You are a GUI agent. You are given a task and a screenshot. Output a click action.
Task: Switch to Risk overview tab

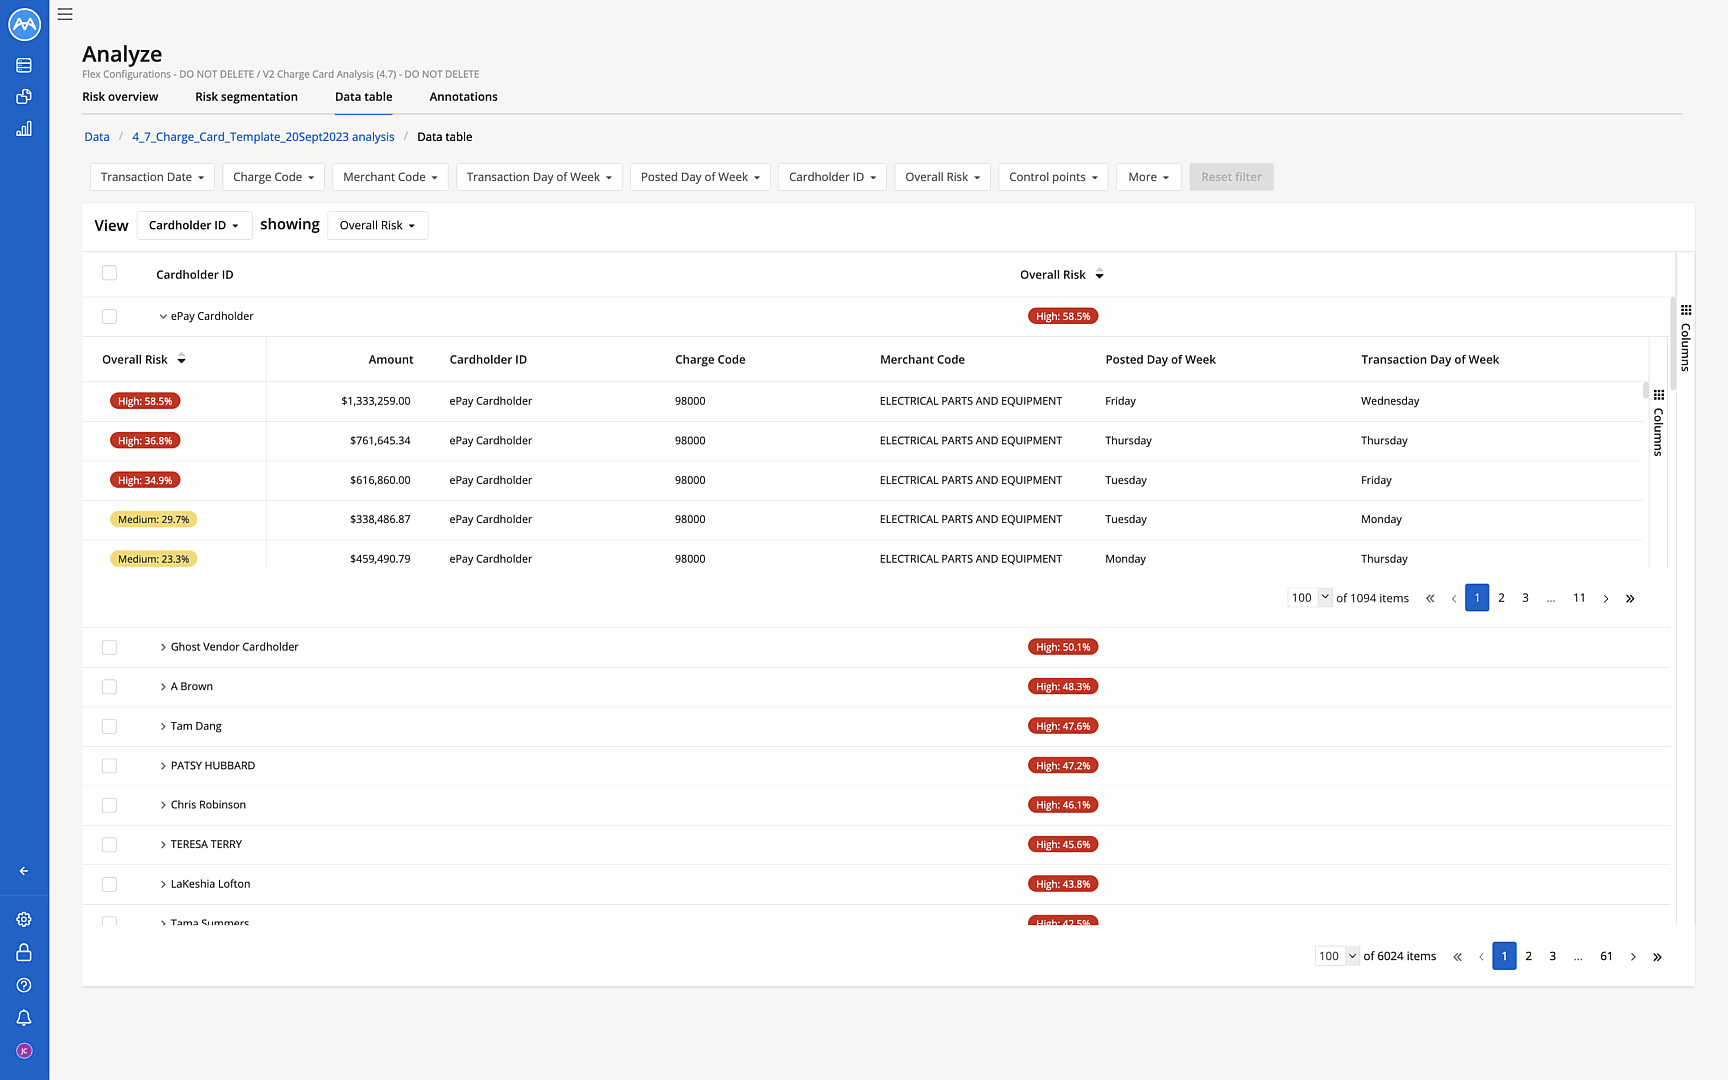(120, 97)
